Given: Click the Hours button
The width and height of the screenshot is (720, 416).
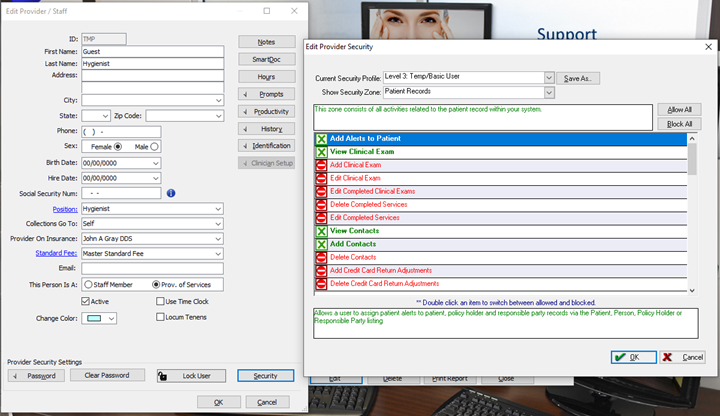Looking at the screenshot, I should pos(266,77).
